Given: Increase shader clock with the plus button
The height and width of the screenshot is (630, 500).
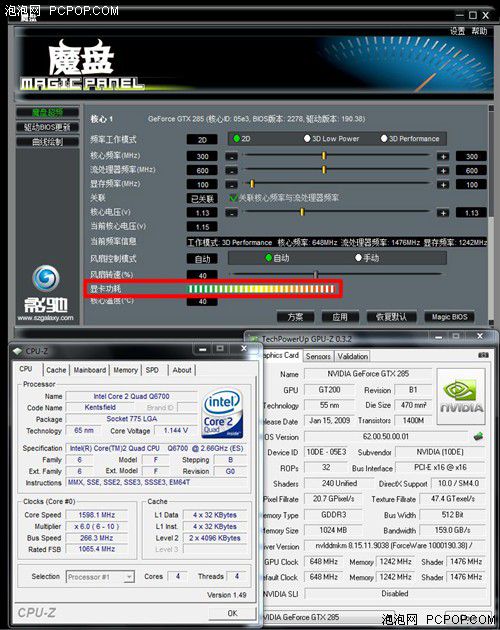Looking at the screenshot, I should coord(443,170).
